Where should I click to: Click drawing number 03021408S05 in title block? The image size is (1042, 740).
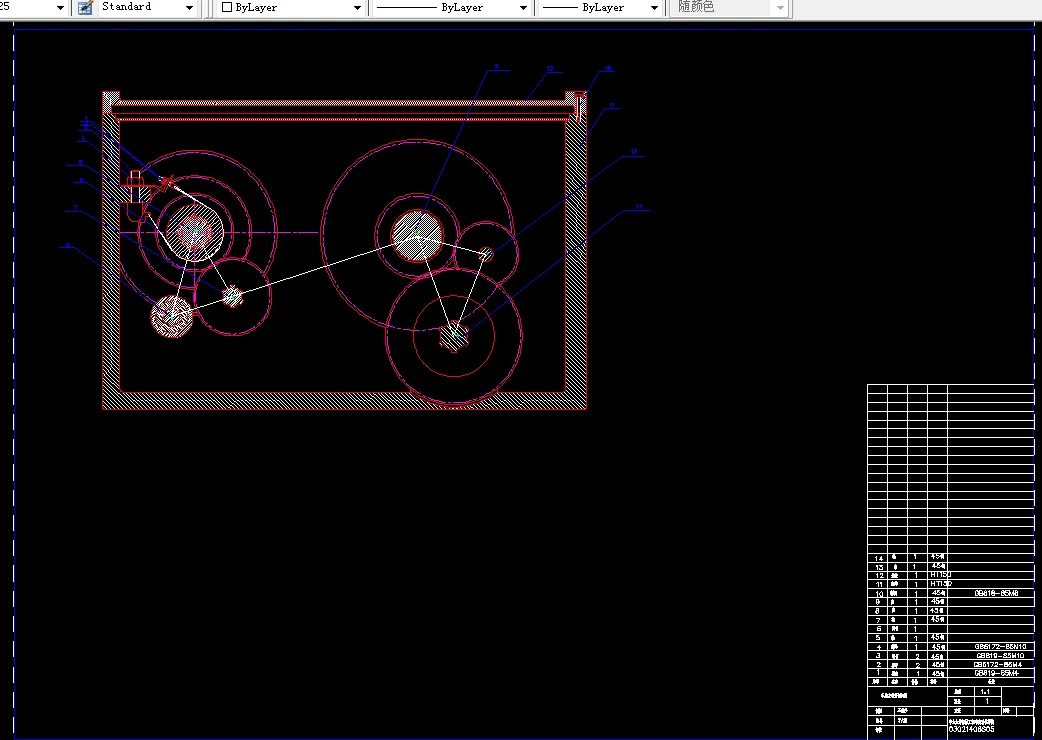tap(972, 729)
